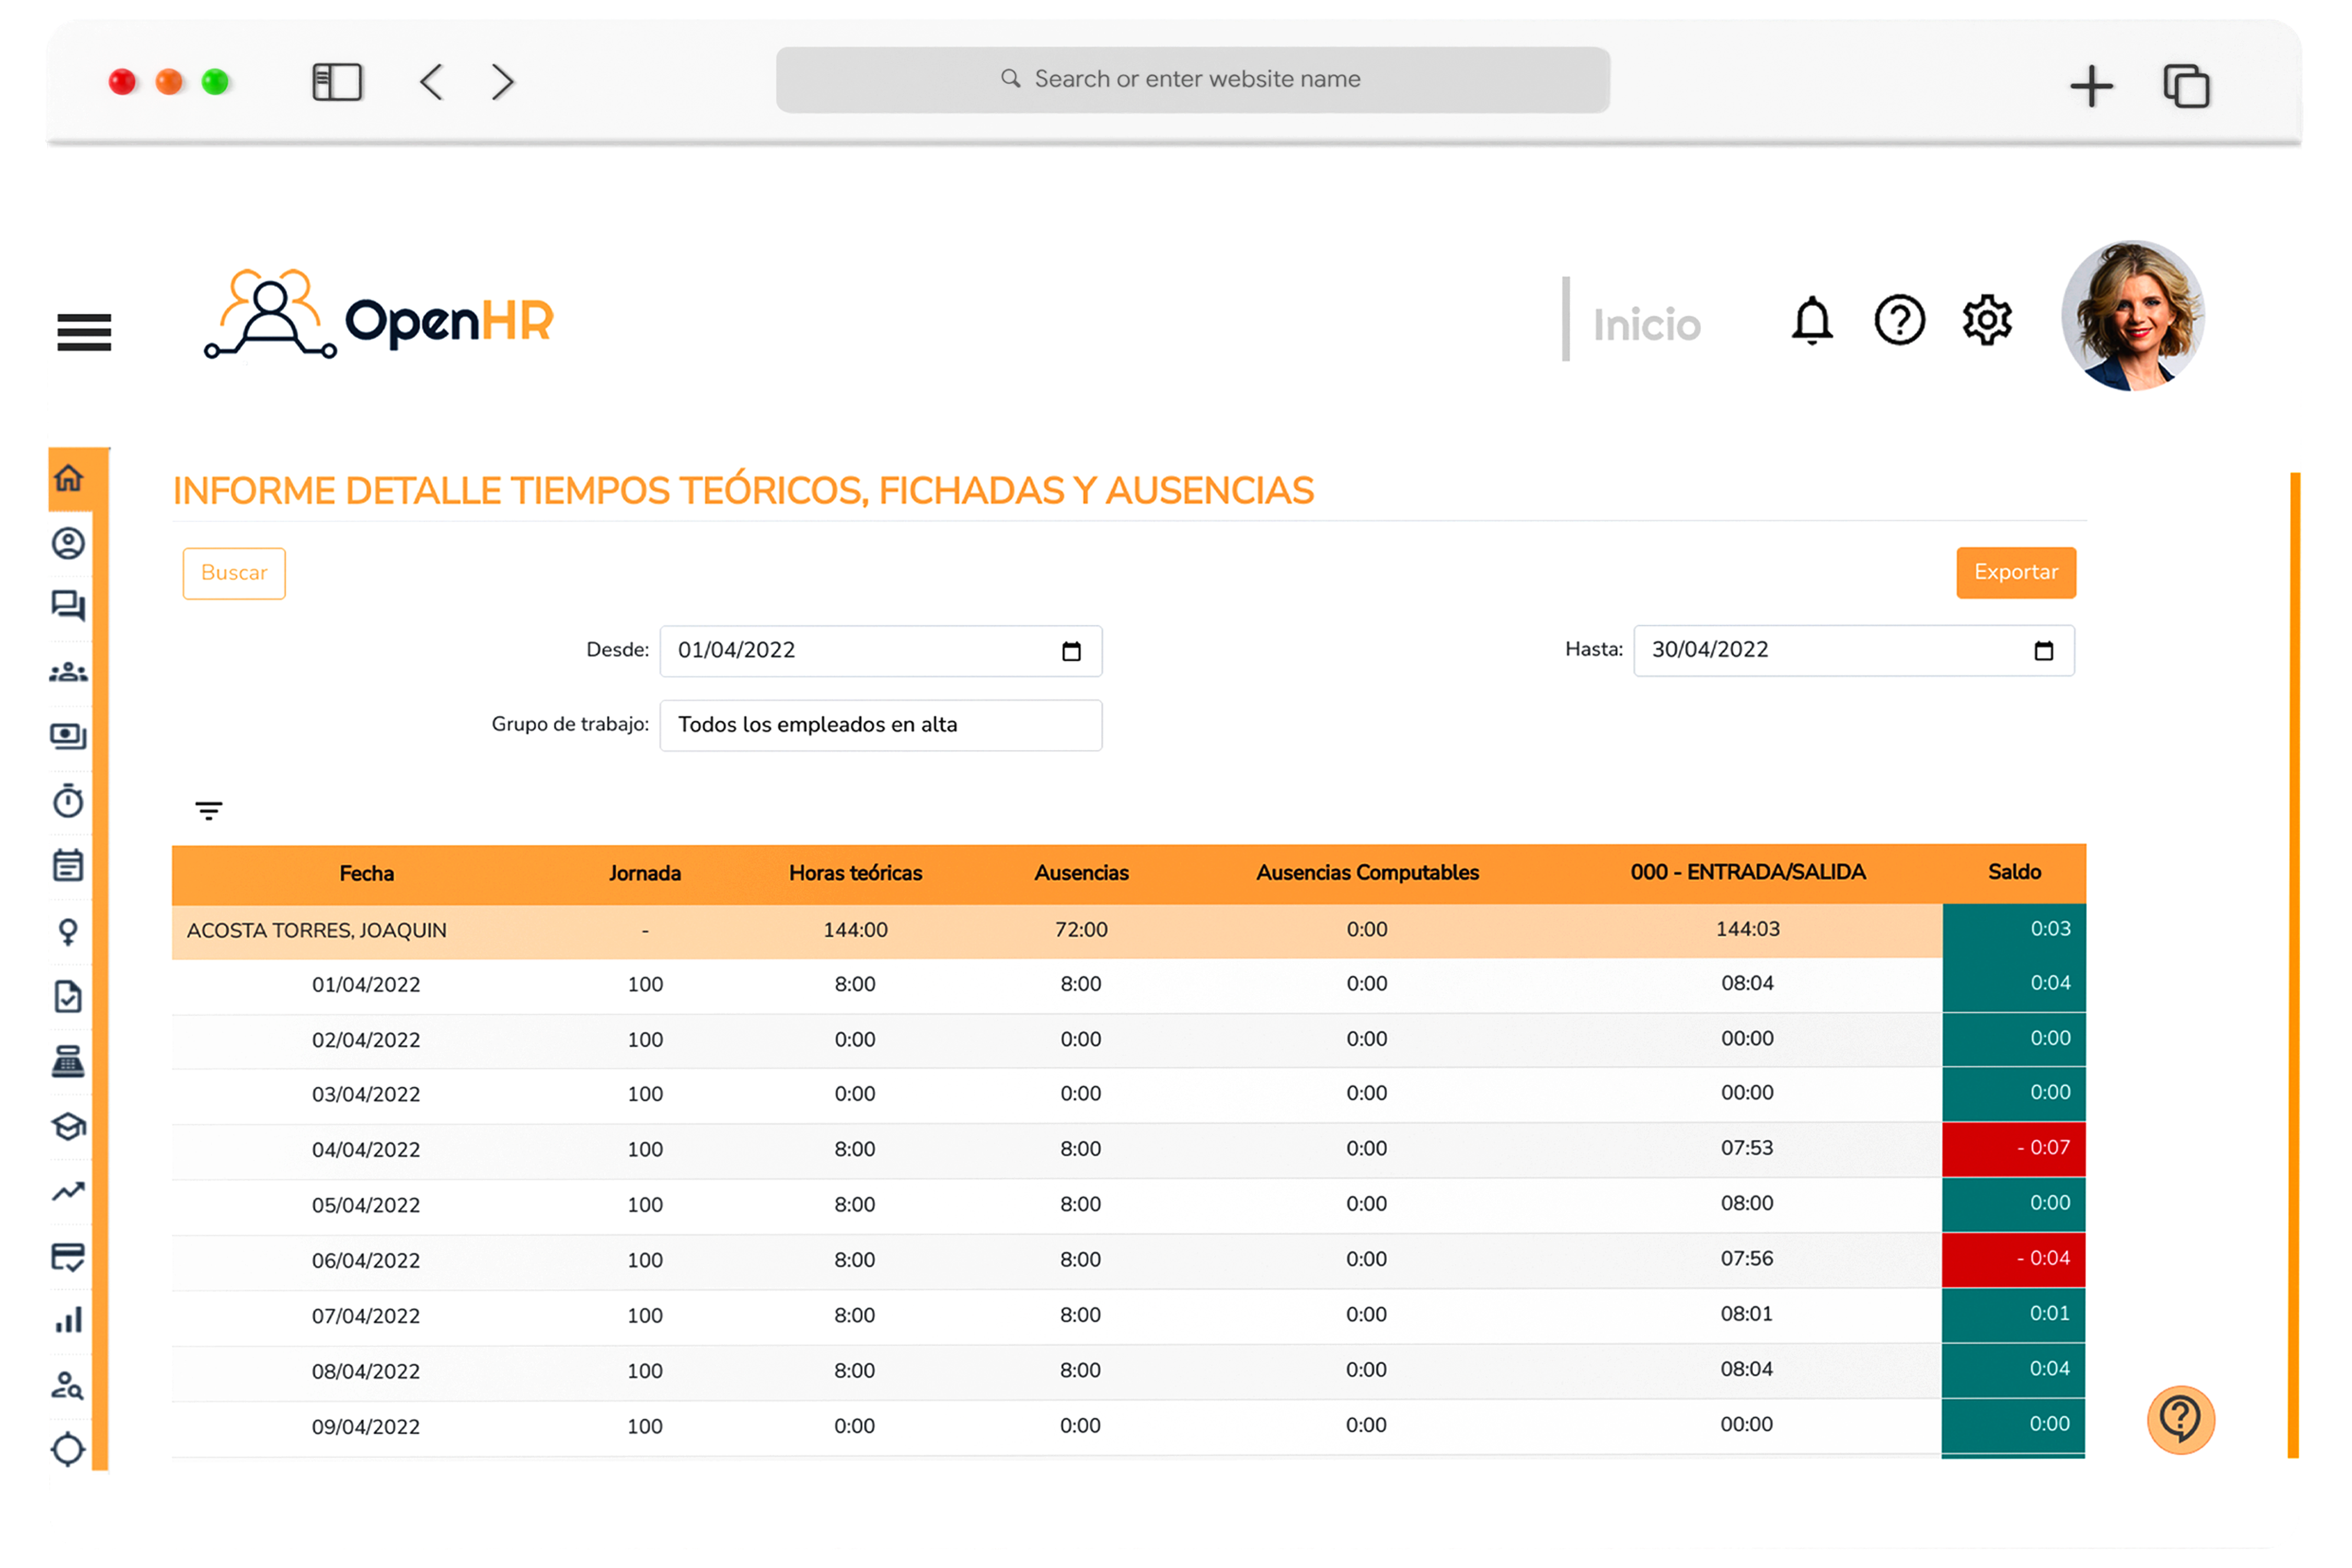Open target crosshair sidebar icon
2352x1568 pixels.
pyautogui.click(x=68, y=1449)
